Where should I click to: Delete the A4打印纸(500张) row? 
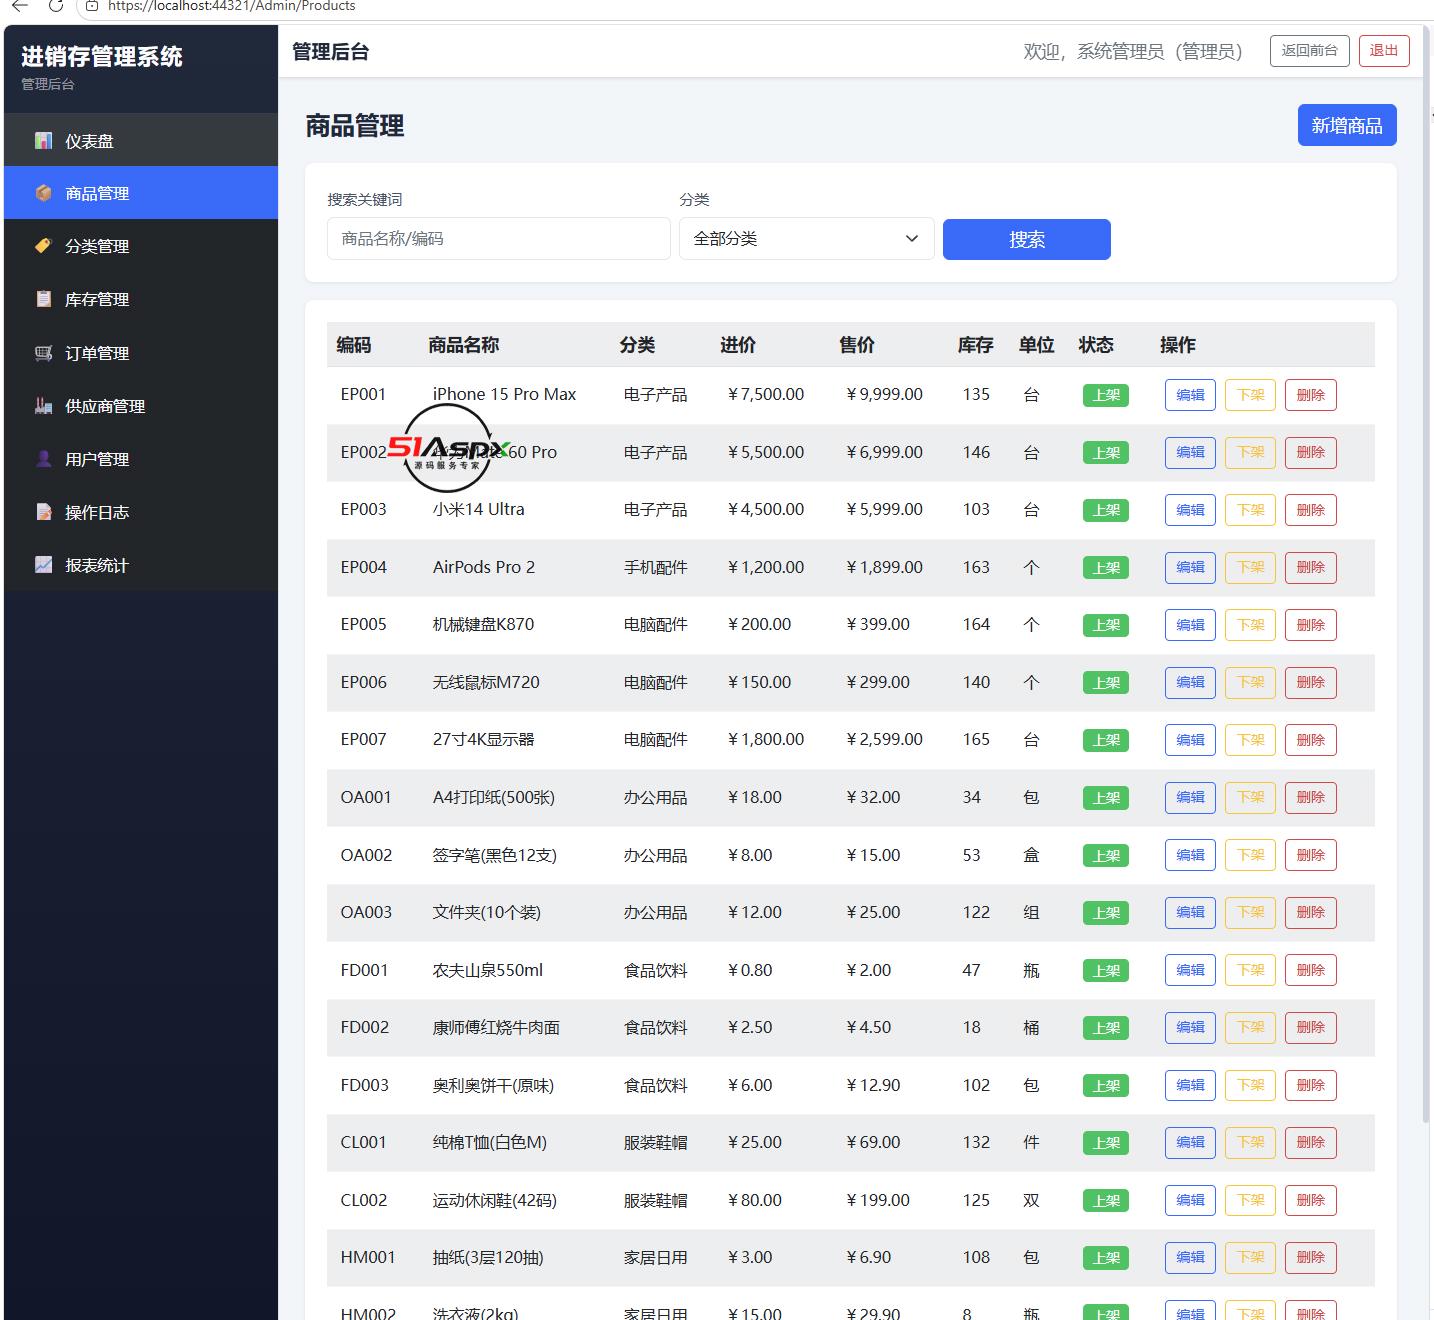tap(1310, 797)
